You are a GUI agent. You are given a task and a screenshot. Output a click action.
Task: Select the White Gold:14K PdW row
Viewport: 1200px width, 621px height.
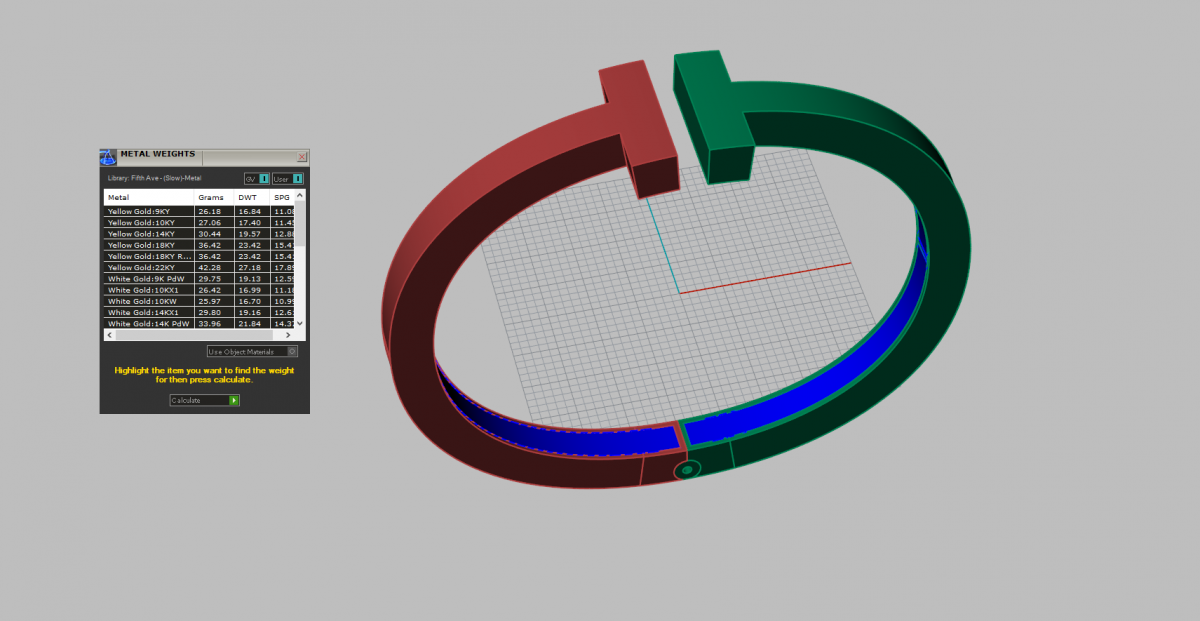tap(199, 323)
